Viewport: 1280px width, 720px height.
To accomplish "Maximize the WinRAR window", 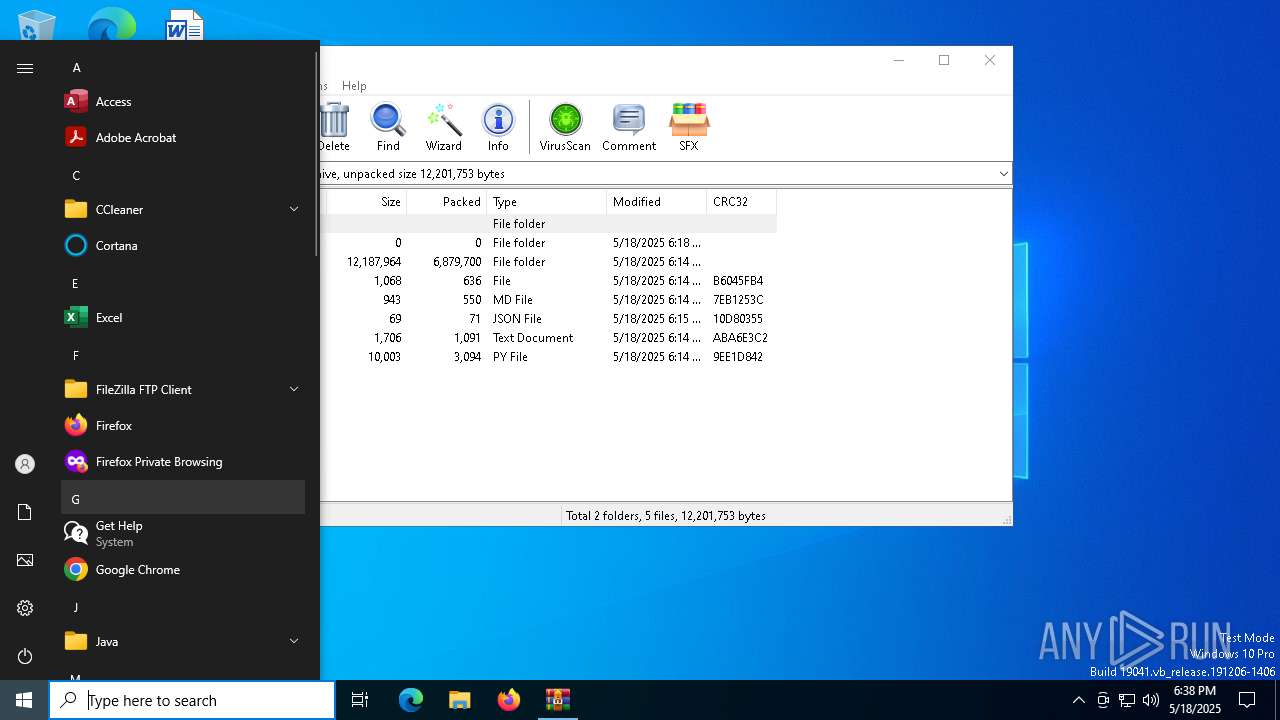I will tap(943, 60).
